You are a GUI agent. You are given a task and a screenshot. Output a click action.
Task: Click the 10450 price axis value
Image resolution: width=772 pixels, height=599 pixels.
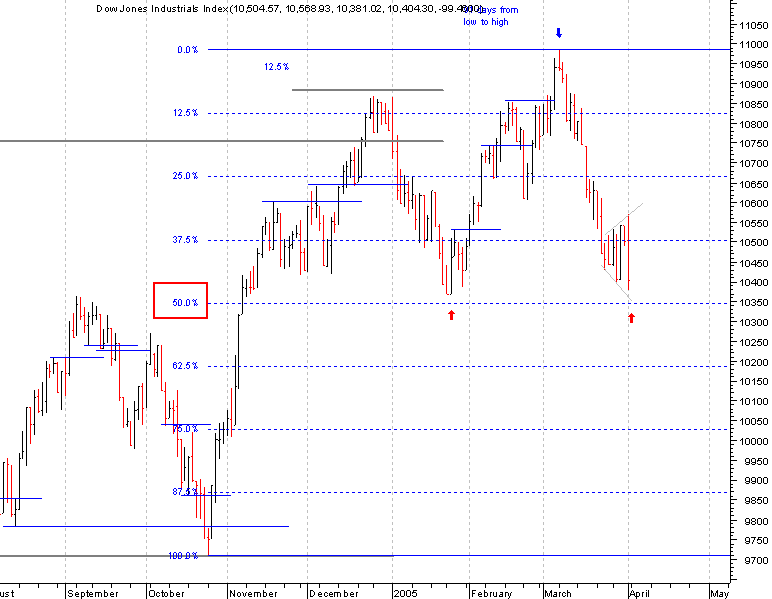coord(753,264)
